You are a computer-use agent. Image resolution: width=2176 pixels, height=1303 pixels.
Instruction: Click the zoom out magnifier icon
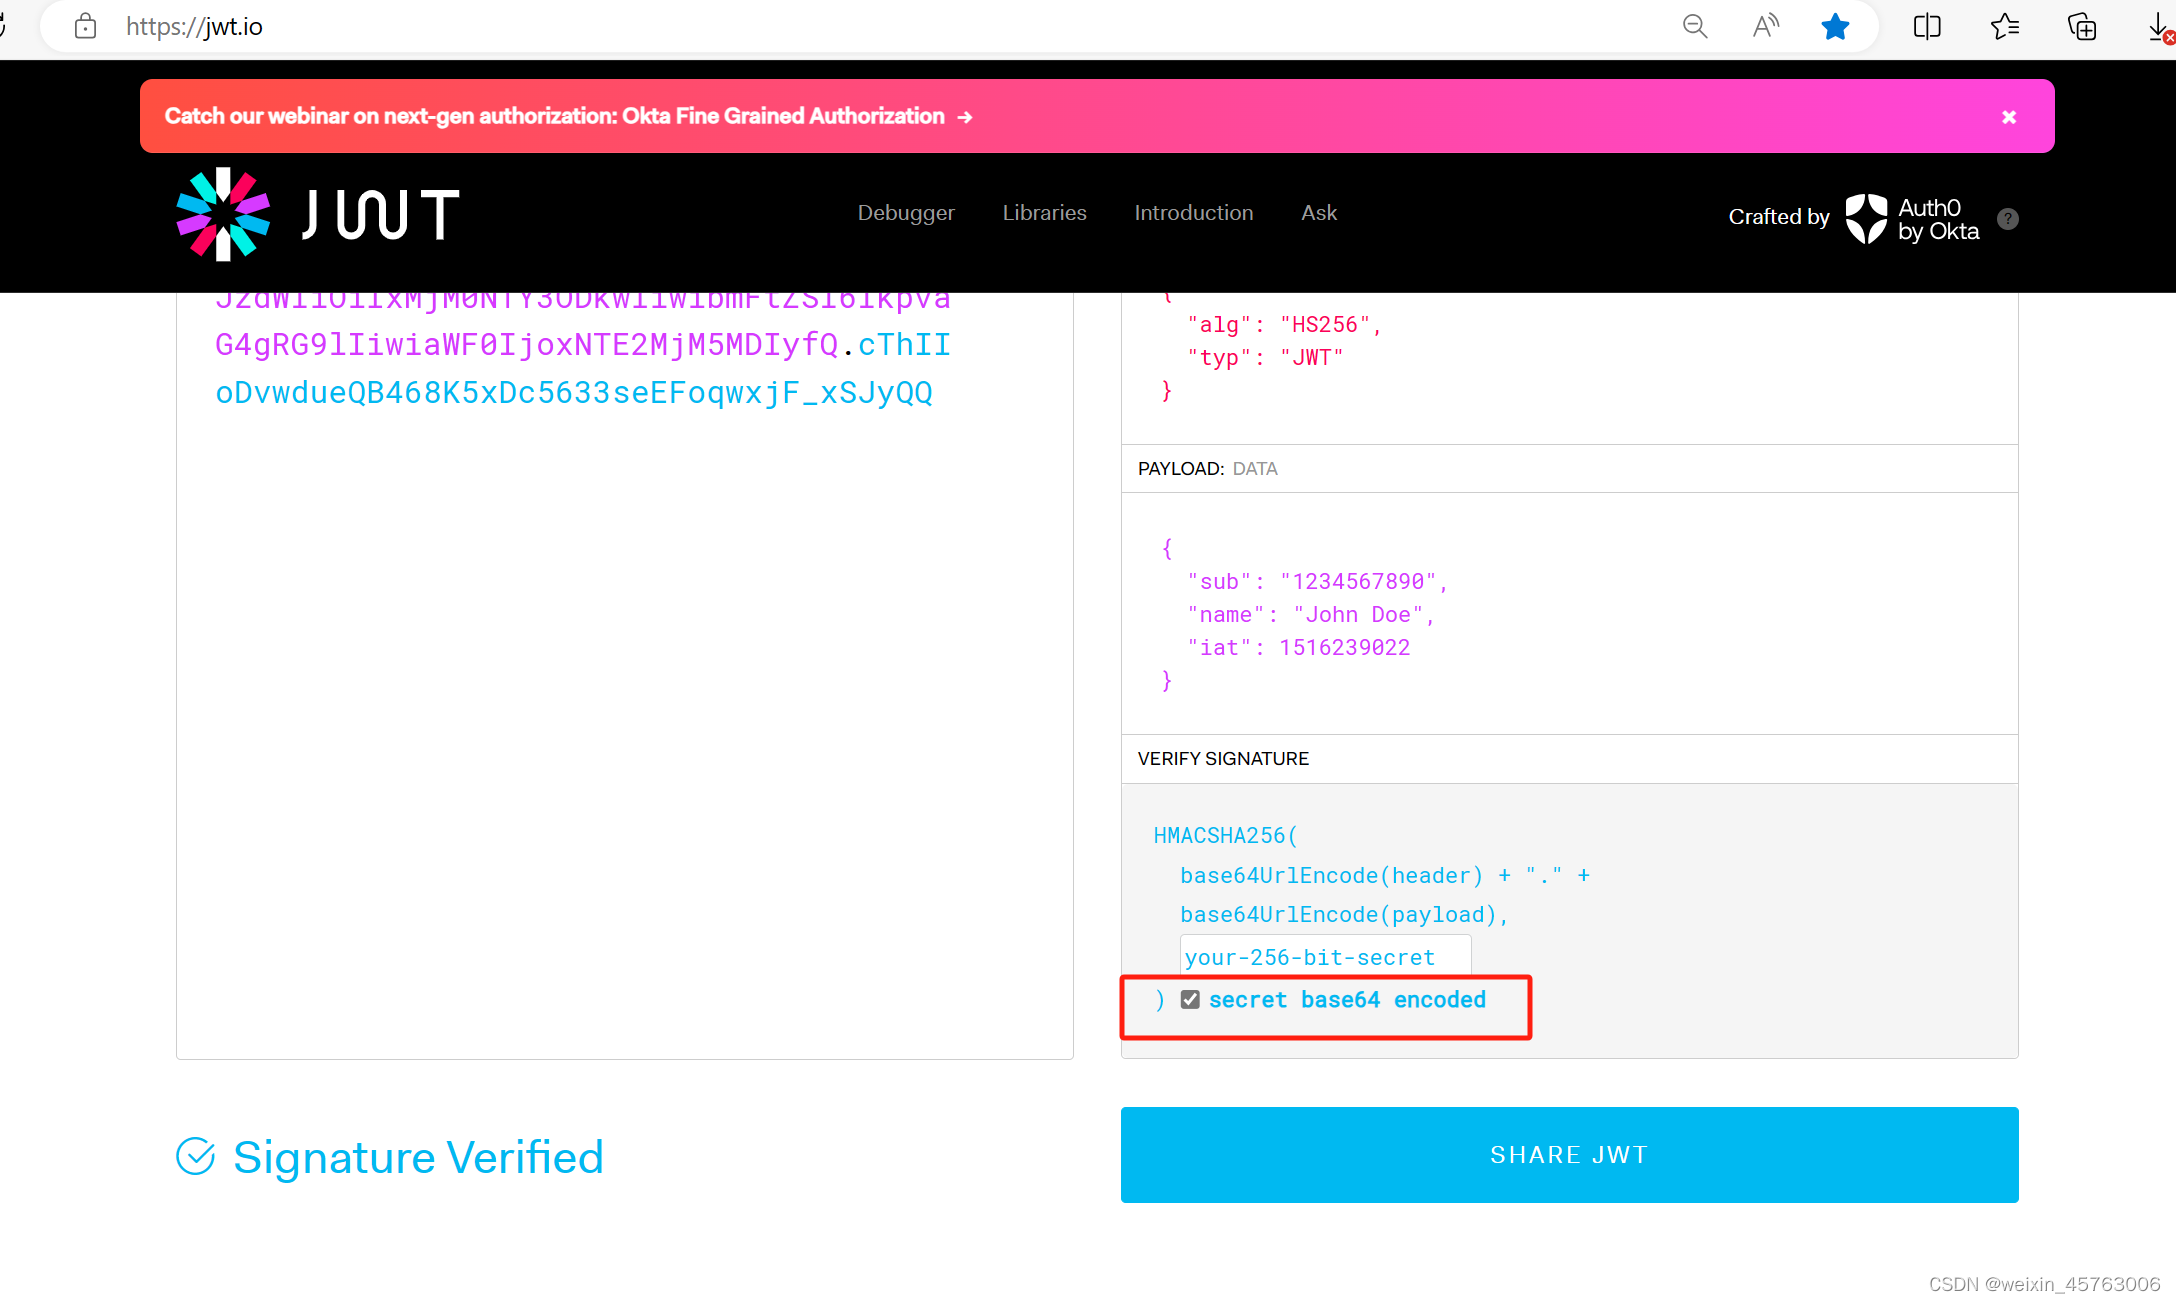point(1694,27)
